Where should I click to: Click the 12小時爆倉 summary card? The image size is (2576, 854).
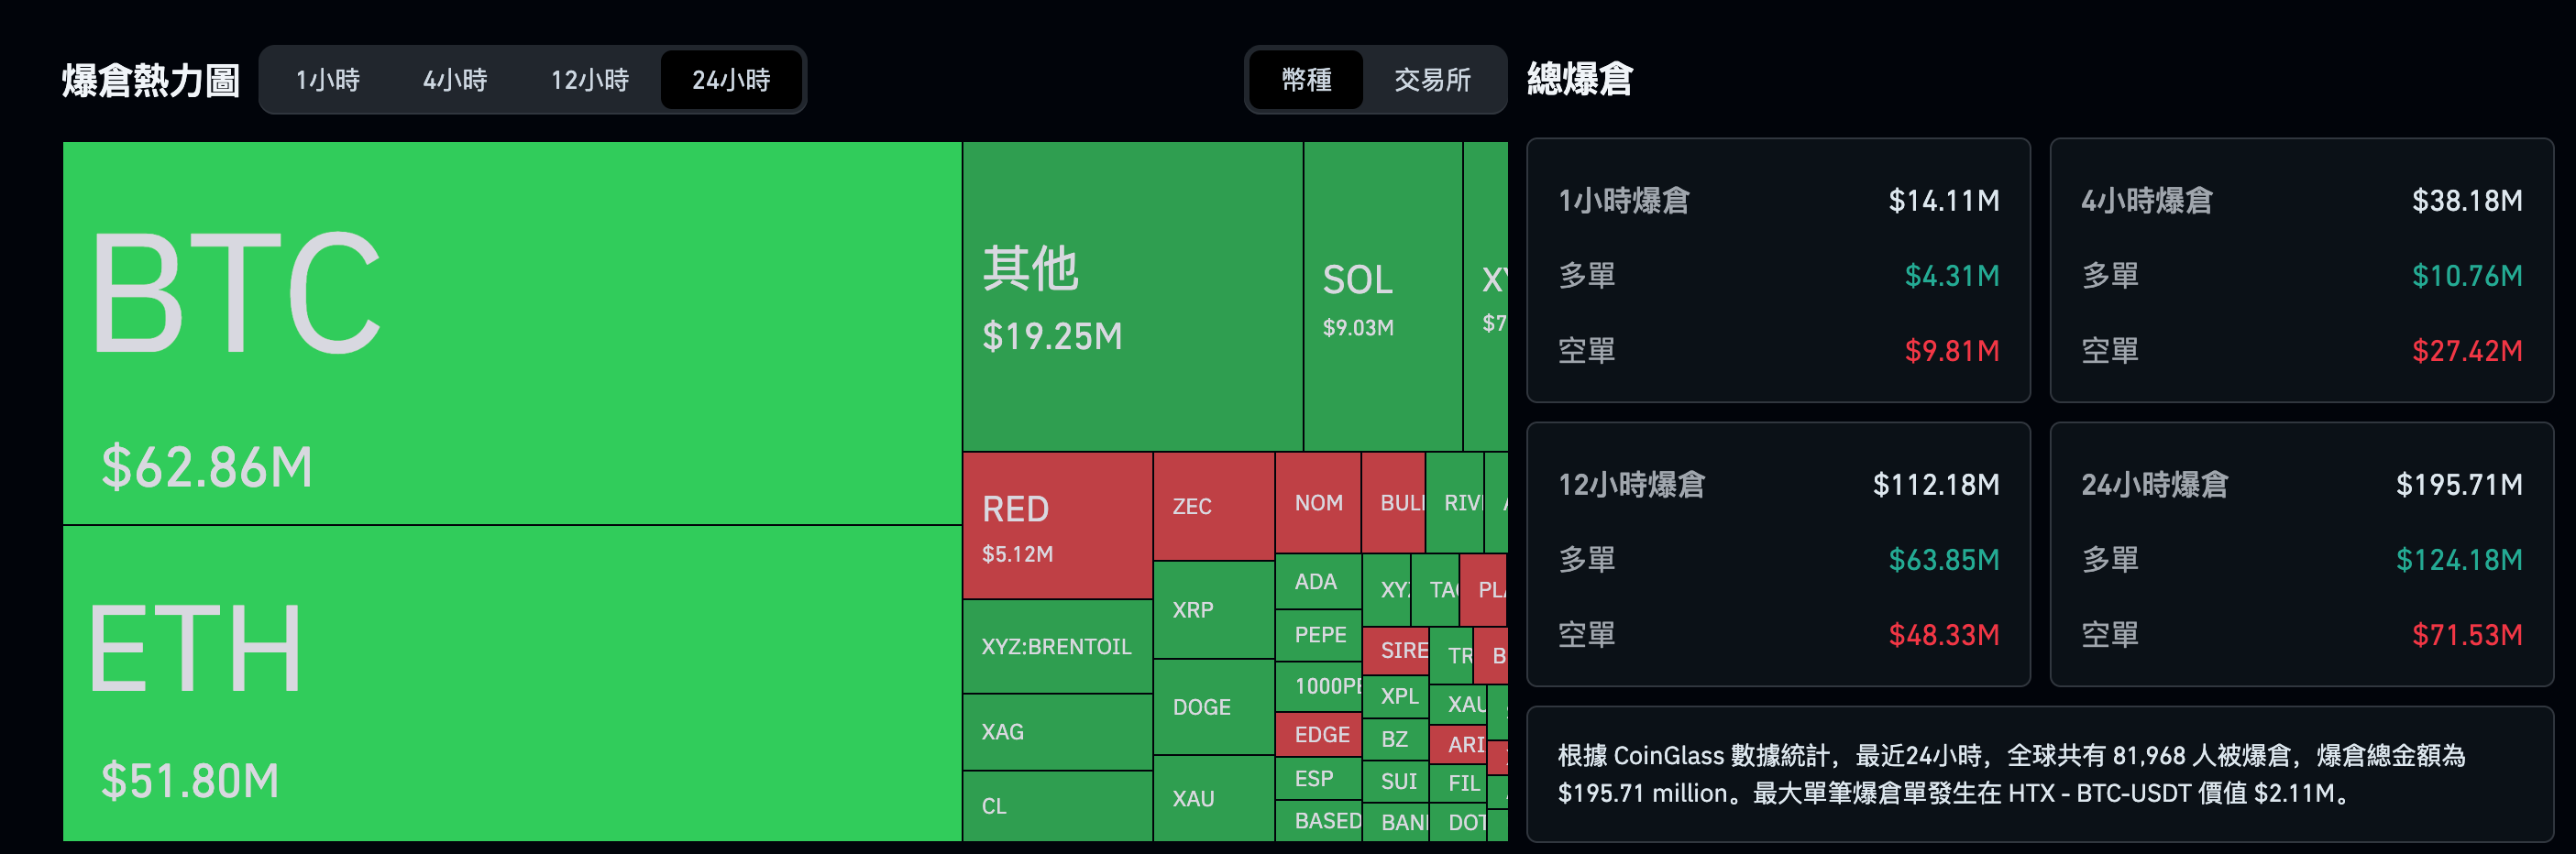(1777, 555)
